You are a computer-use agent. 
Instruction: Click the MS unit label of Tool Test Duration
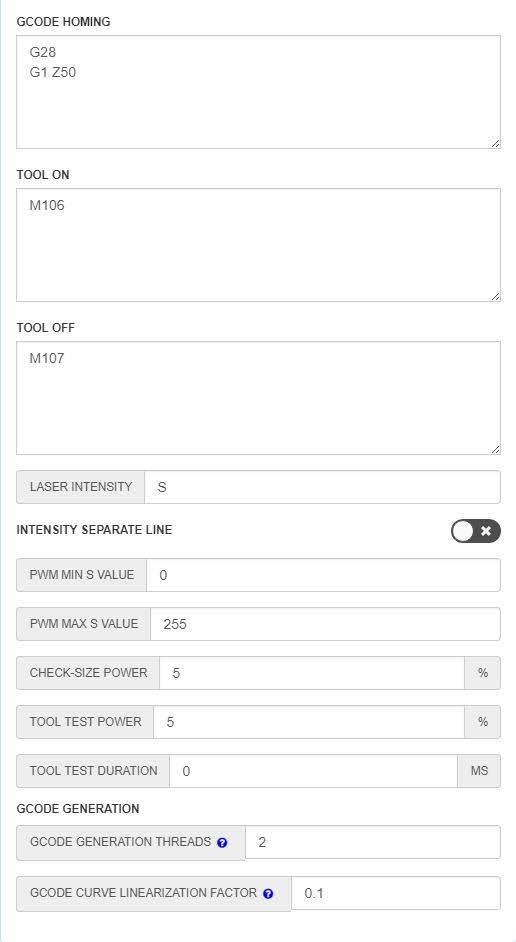coord(479,771)
